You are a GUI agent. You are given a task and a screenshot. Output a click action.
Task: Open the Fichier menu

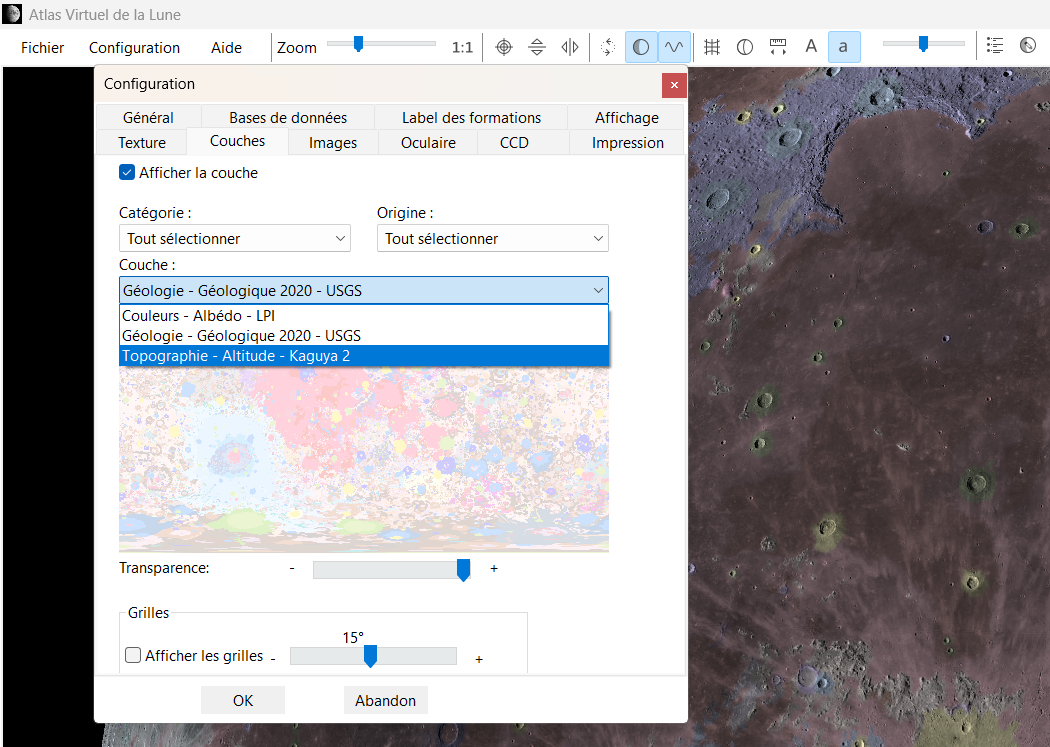click(x=42, y=48)
